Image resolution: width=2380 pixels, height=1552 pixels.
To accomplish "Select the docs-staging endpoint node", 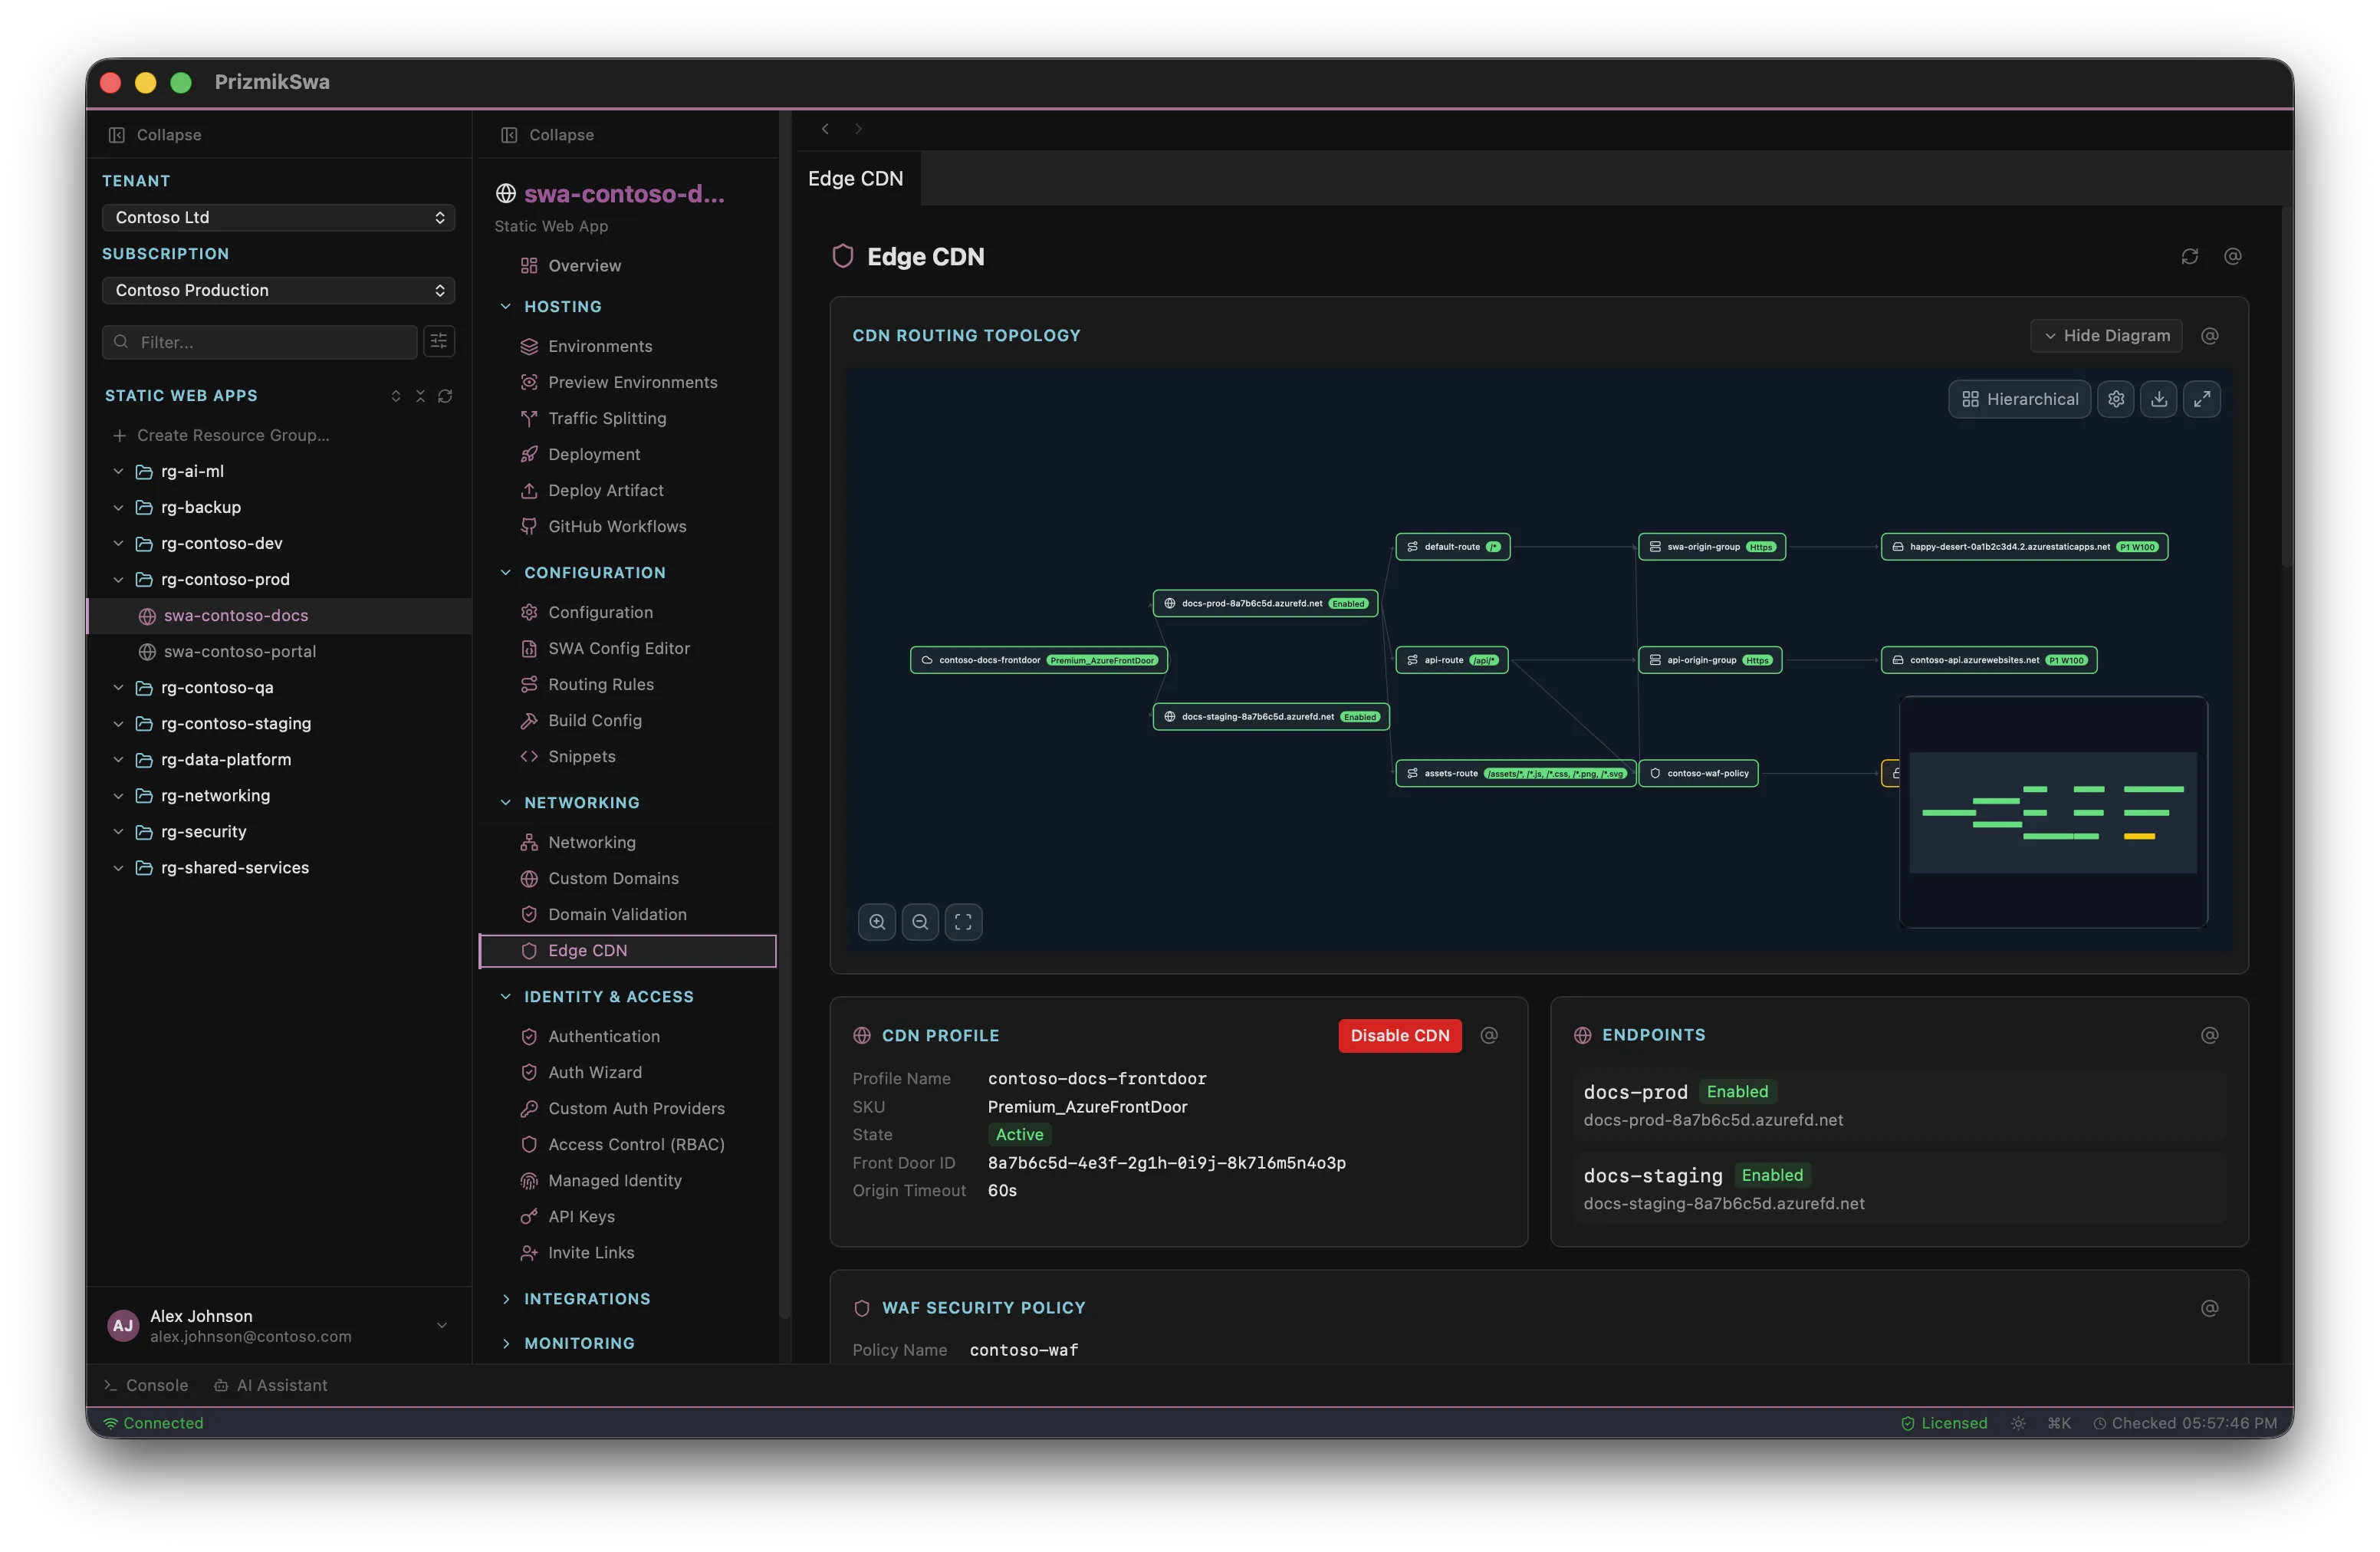I will click(1270, 716).
